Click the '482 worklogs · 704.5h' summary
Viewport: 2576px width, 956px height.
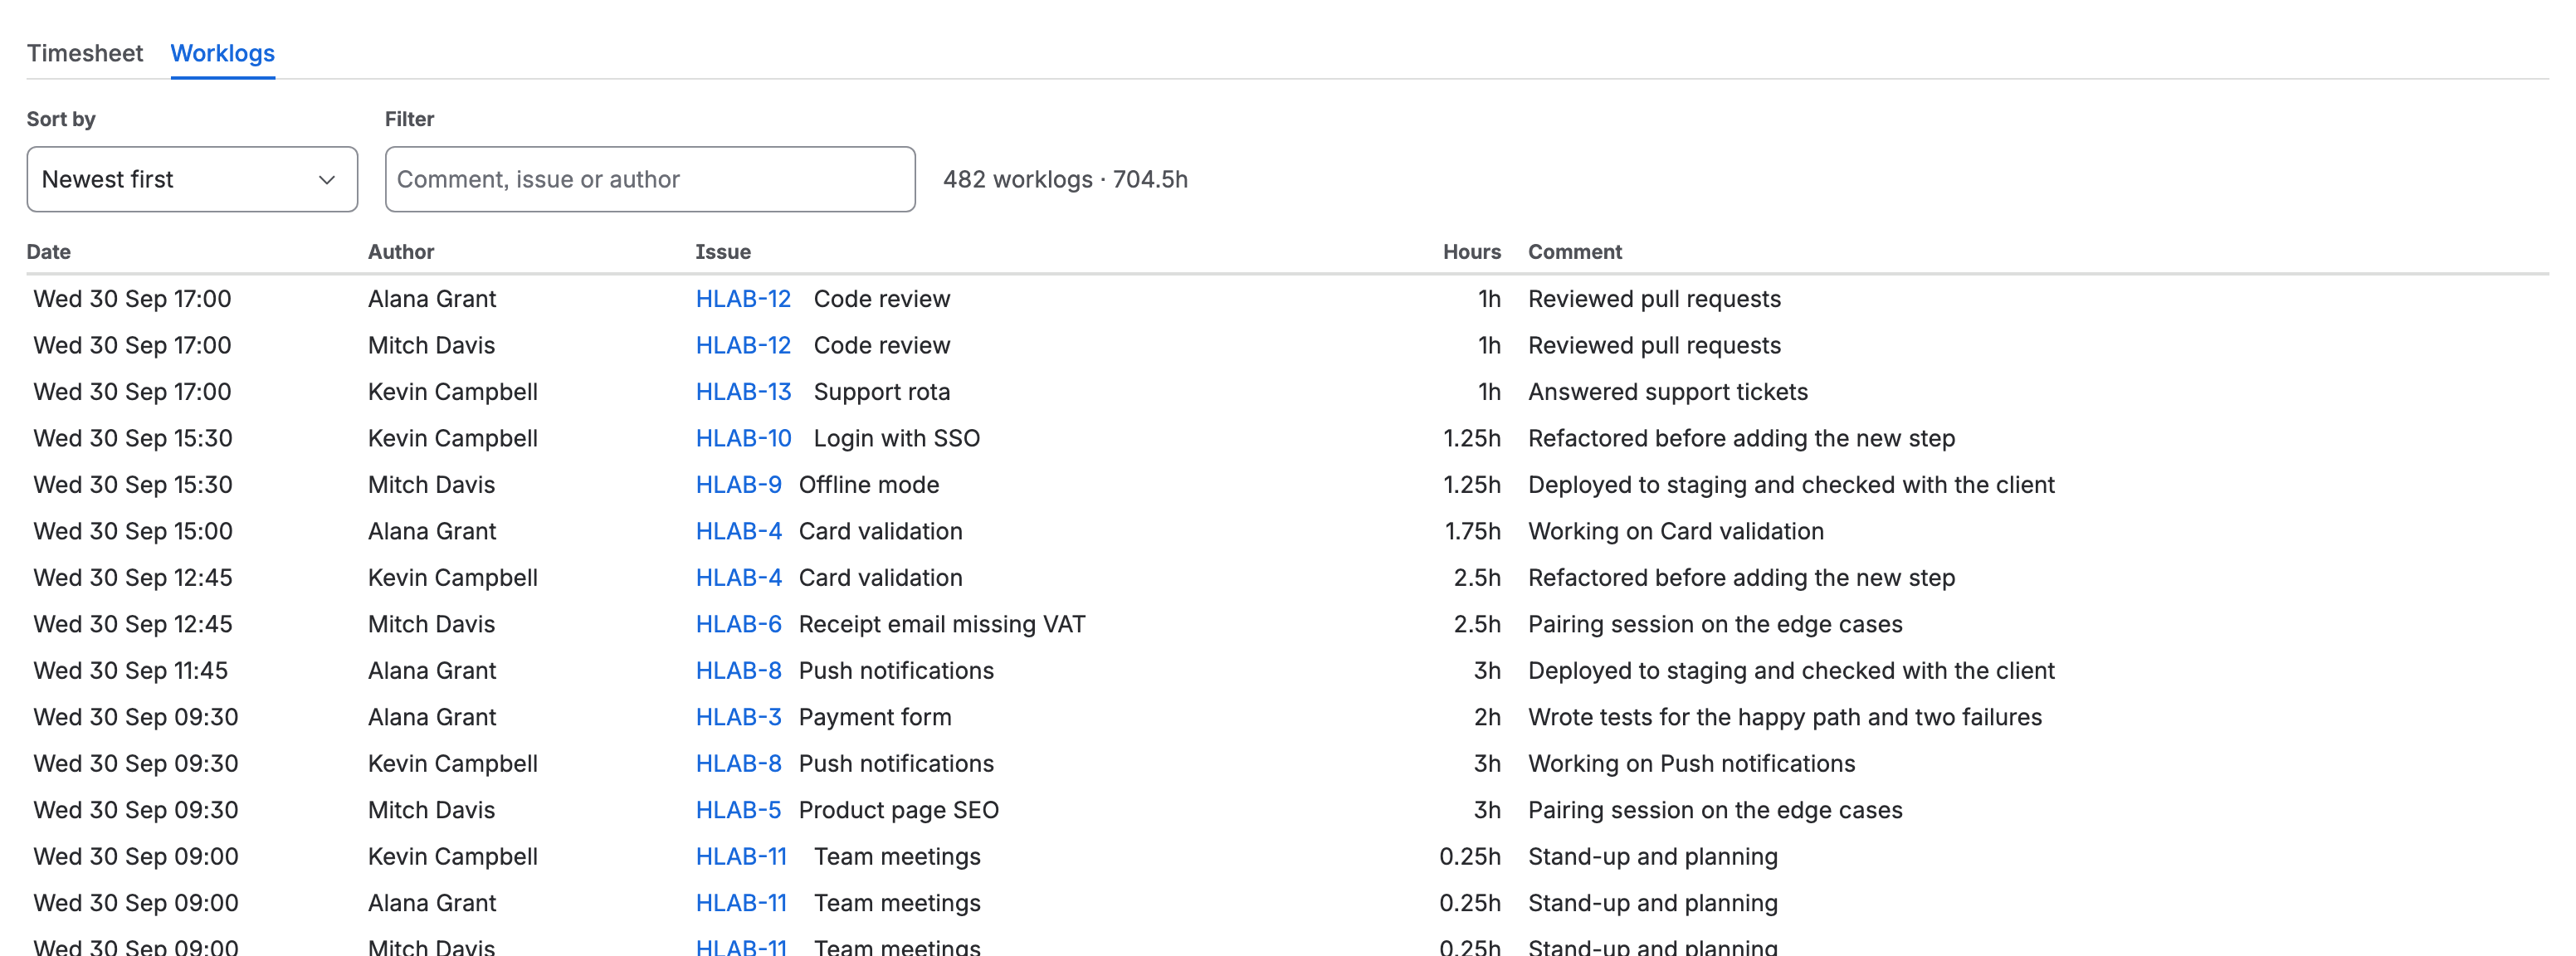[x=1065, y=179]
